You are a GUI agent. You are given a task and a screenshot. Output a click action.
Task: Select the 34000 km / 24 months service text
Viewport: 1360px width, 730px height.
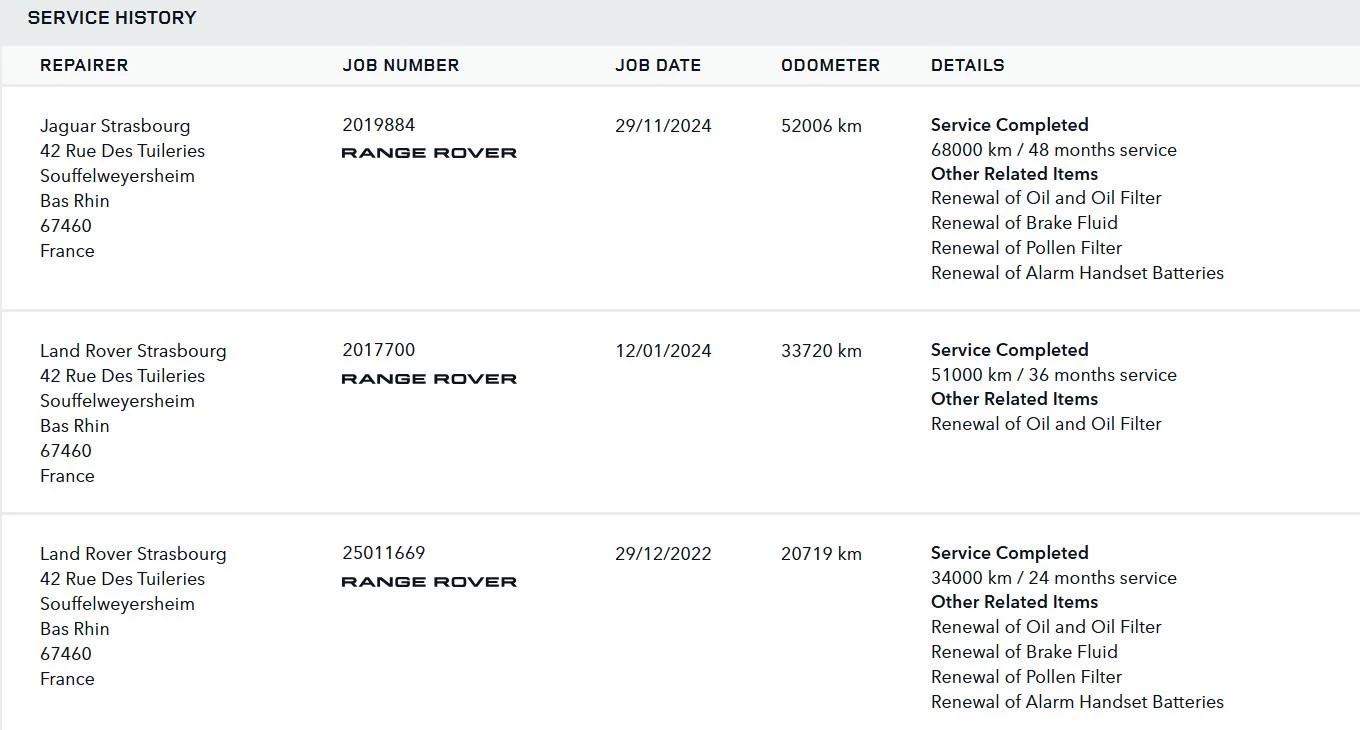point(1054,578)
